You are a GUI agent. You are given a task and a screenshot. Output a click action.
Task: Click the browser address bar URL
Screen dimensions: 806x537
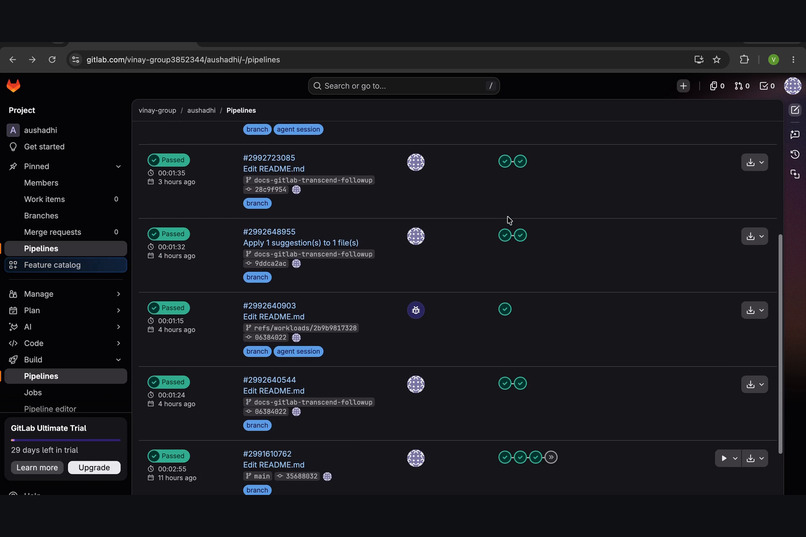tap(183, 60)
